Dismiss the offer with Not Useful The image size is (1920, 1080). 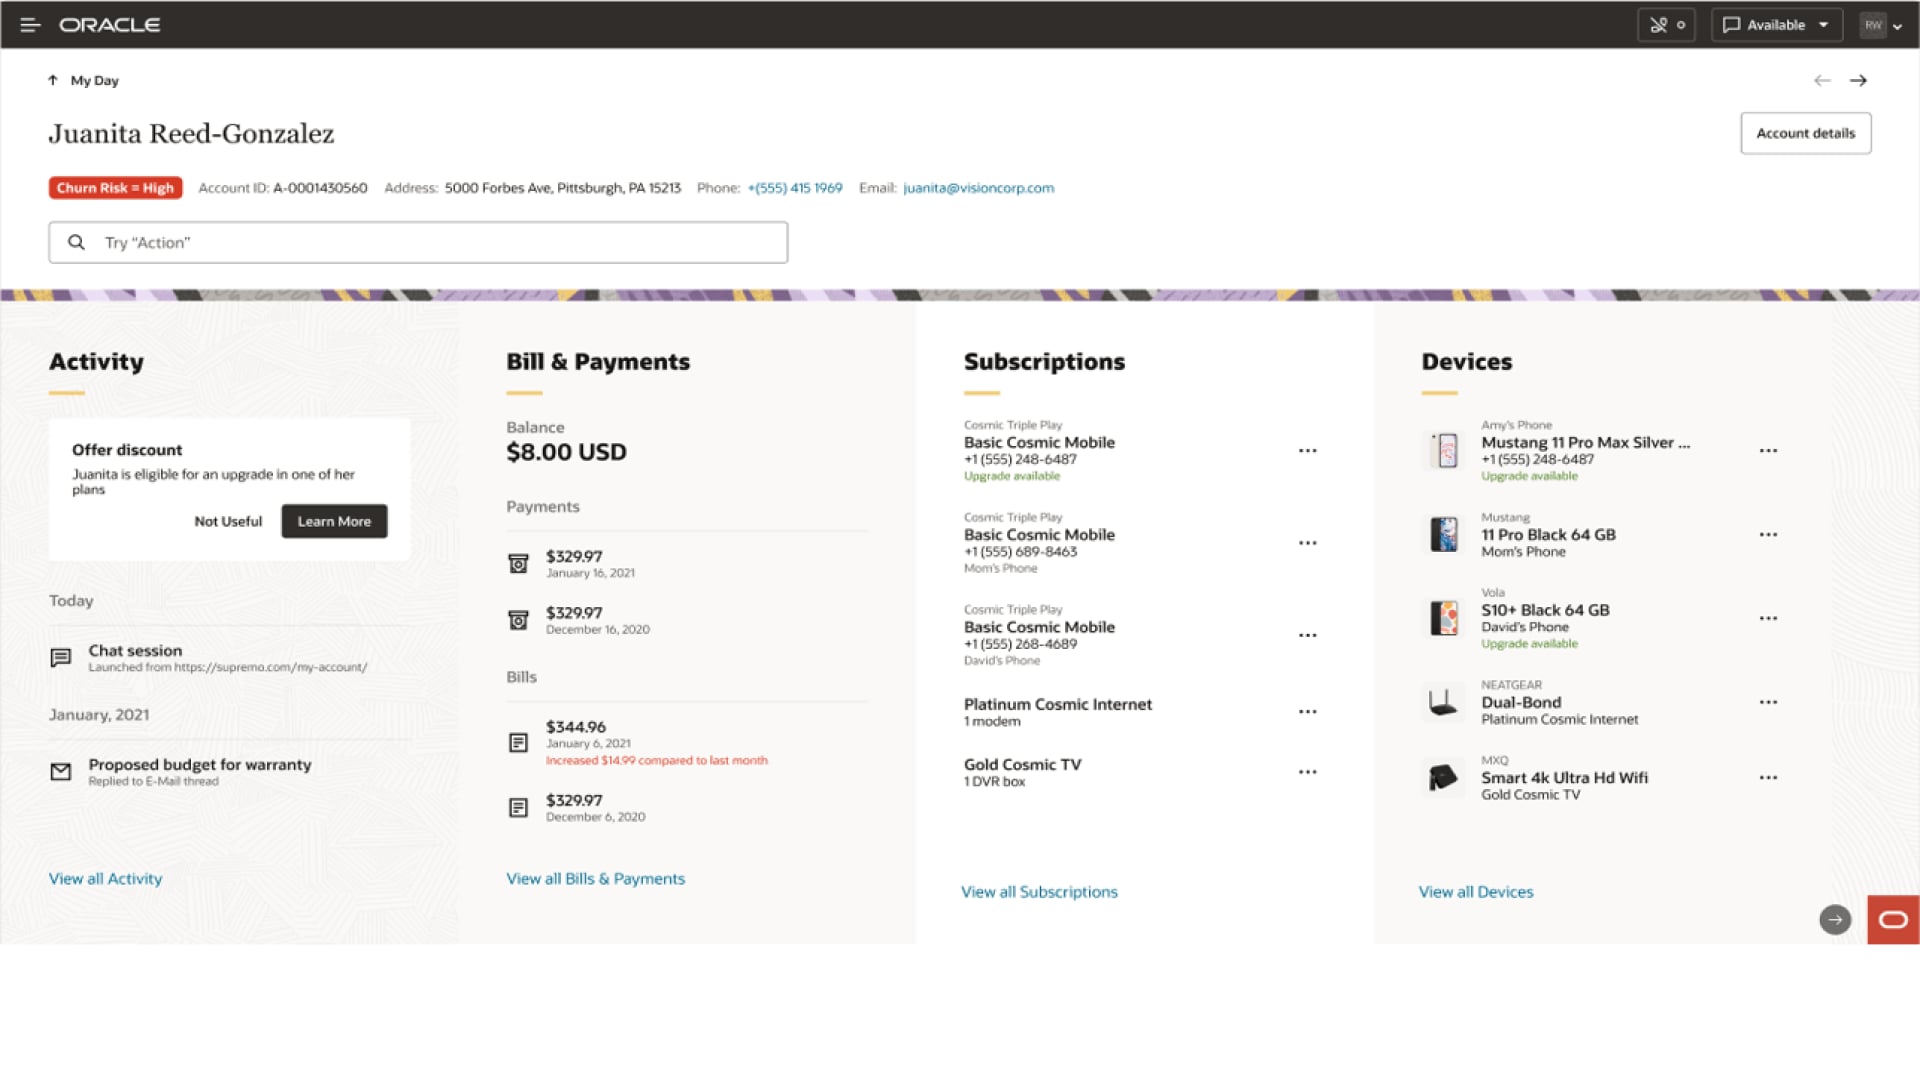(x=228, y=521)
